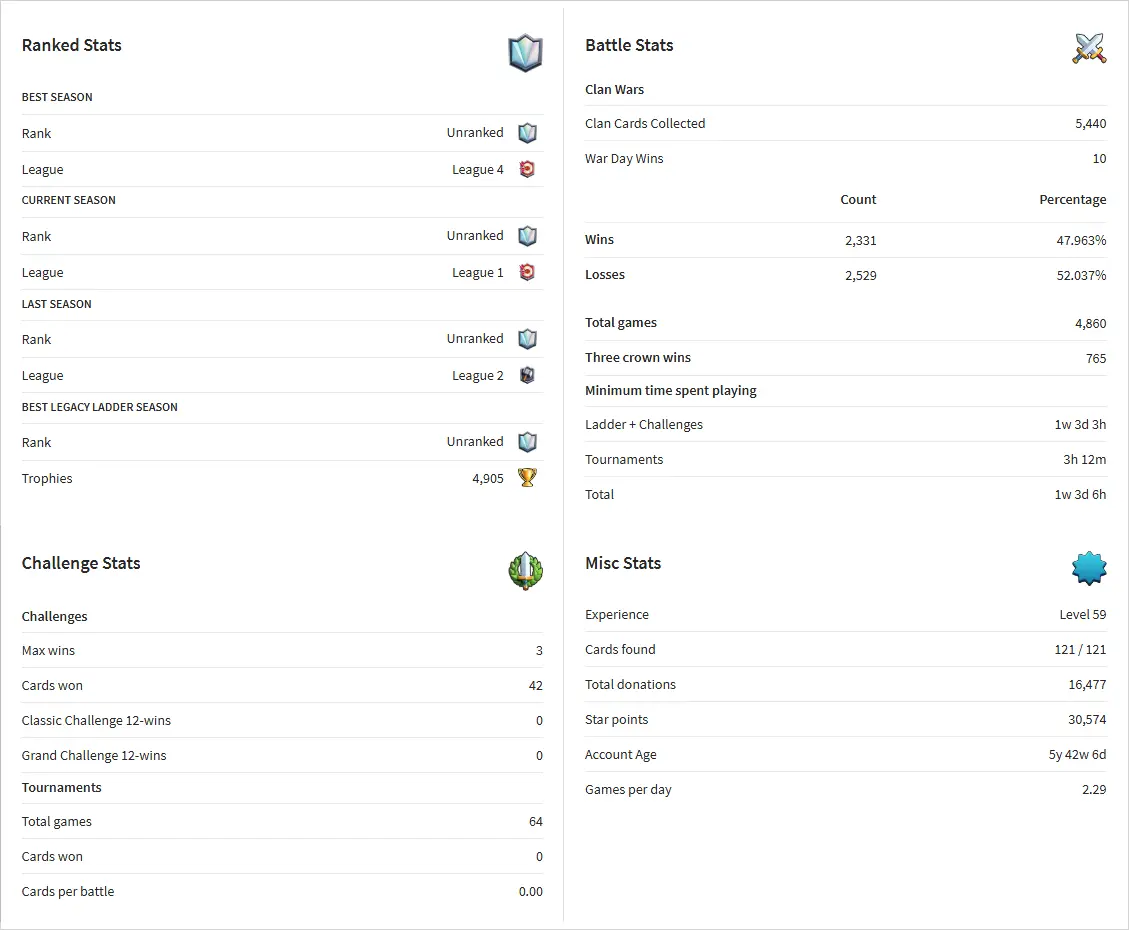Click the Grand Challenge 12-wins label
Image resolution: width=1129 pixels, height=930 pixels.
pyautogui.click(x=94, y=756)
